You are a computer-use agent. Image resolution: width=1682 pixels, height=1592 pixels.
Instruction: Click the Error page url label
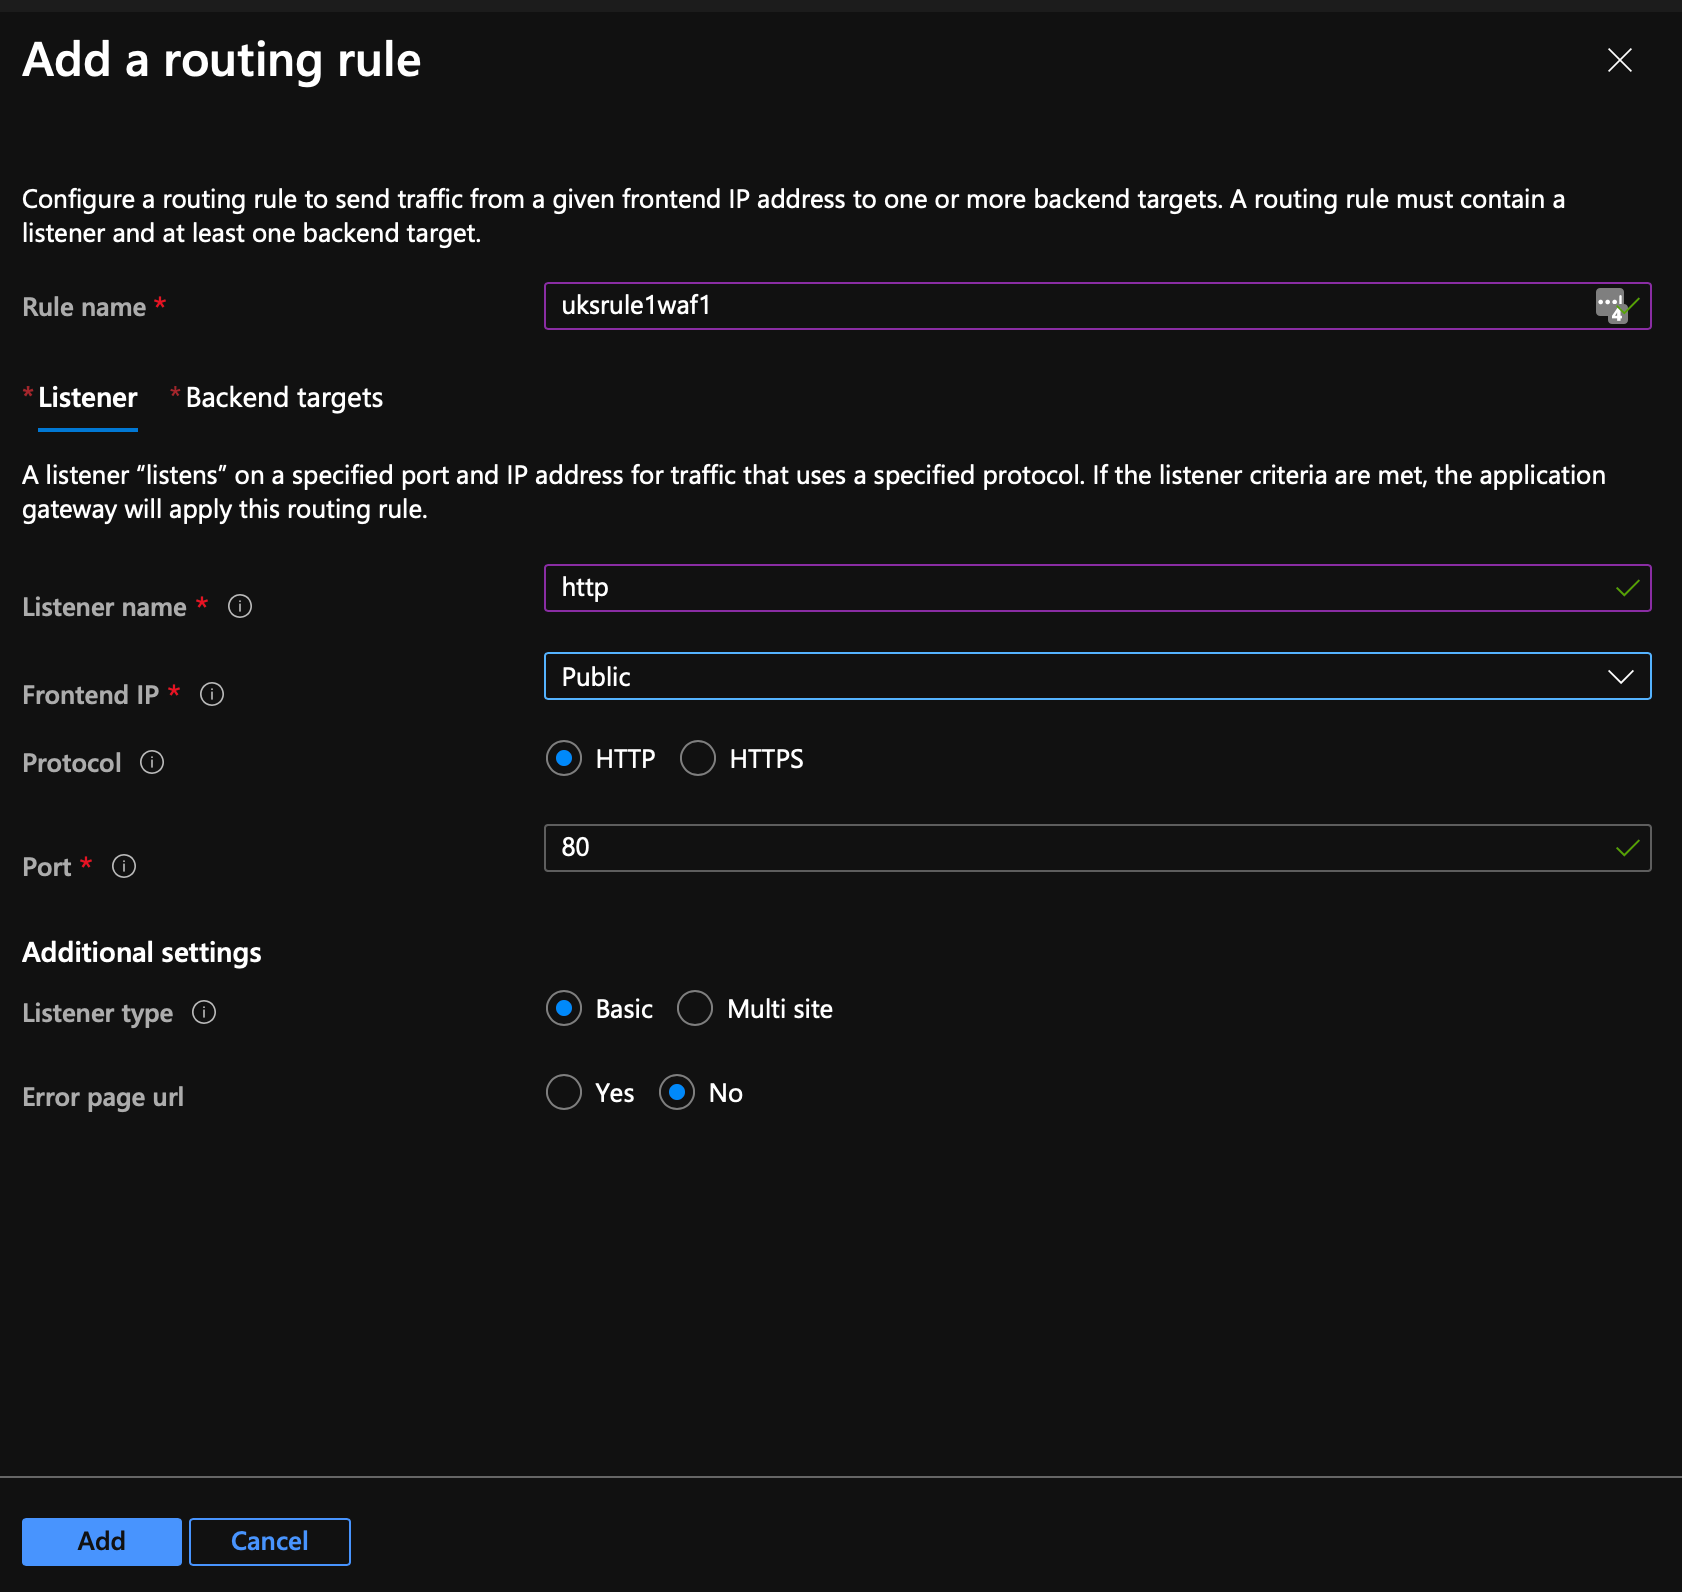point(103,1097)
